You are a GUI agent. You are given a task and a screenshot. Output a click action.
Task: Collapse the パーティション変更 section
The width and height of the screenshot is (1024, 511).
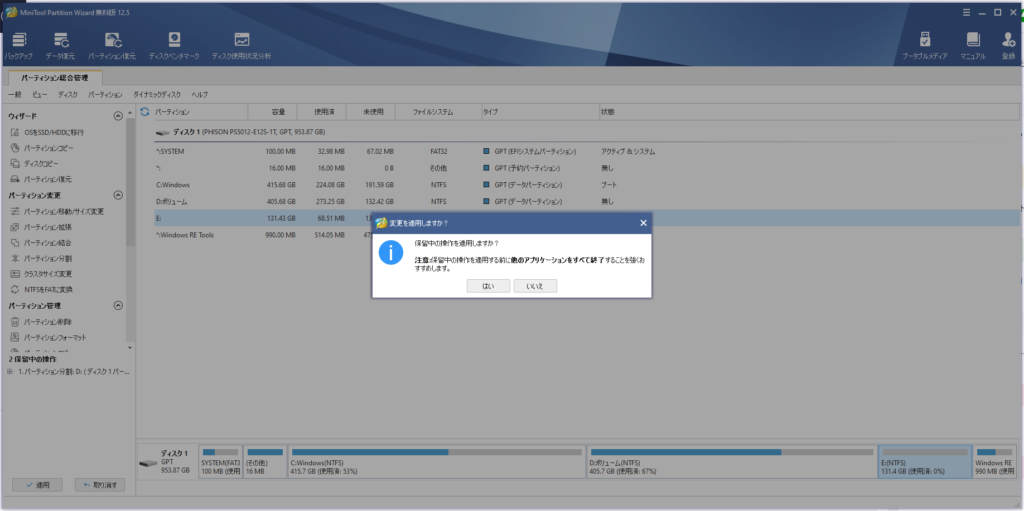(118, 195)
